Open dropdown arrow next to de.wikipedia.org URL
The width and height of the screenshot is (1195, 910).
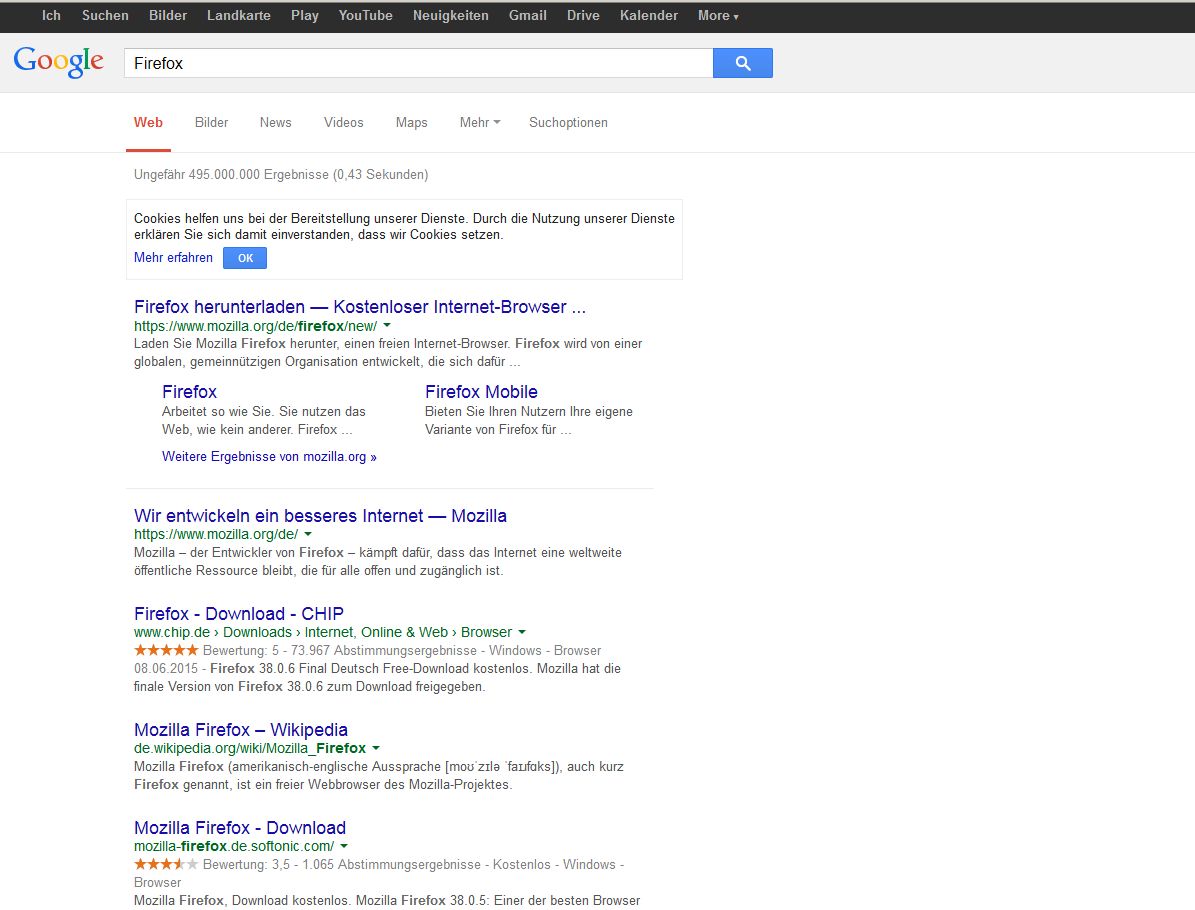(x=376, y=748)
